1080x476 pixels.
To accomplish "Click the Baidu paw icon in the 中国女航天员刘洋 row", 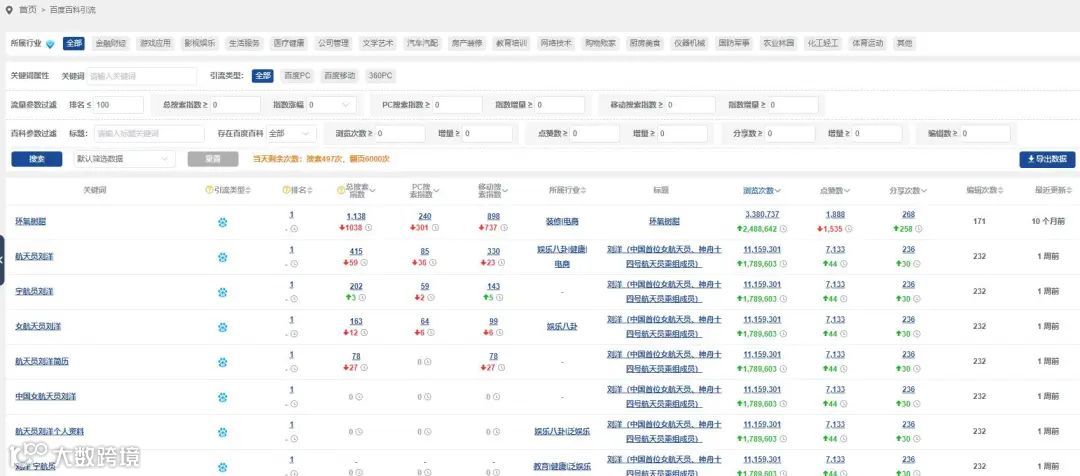I will [x=222, y=397].
